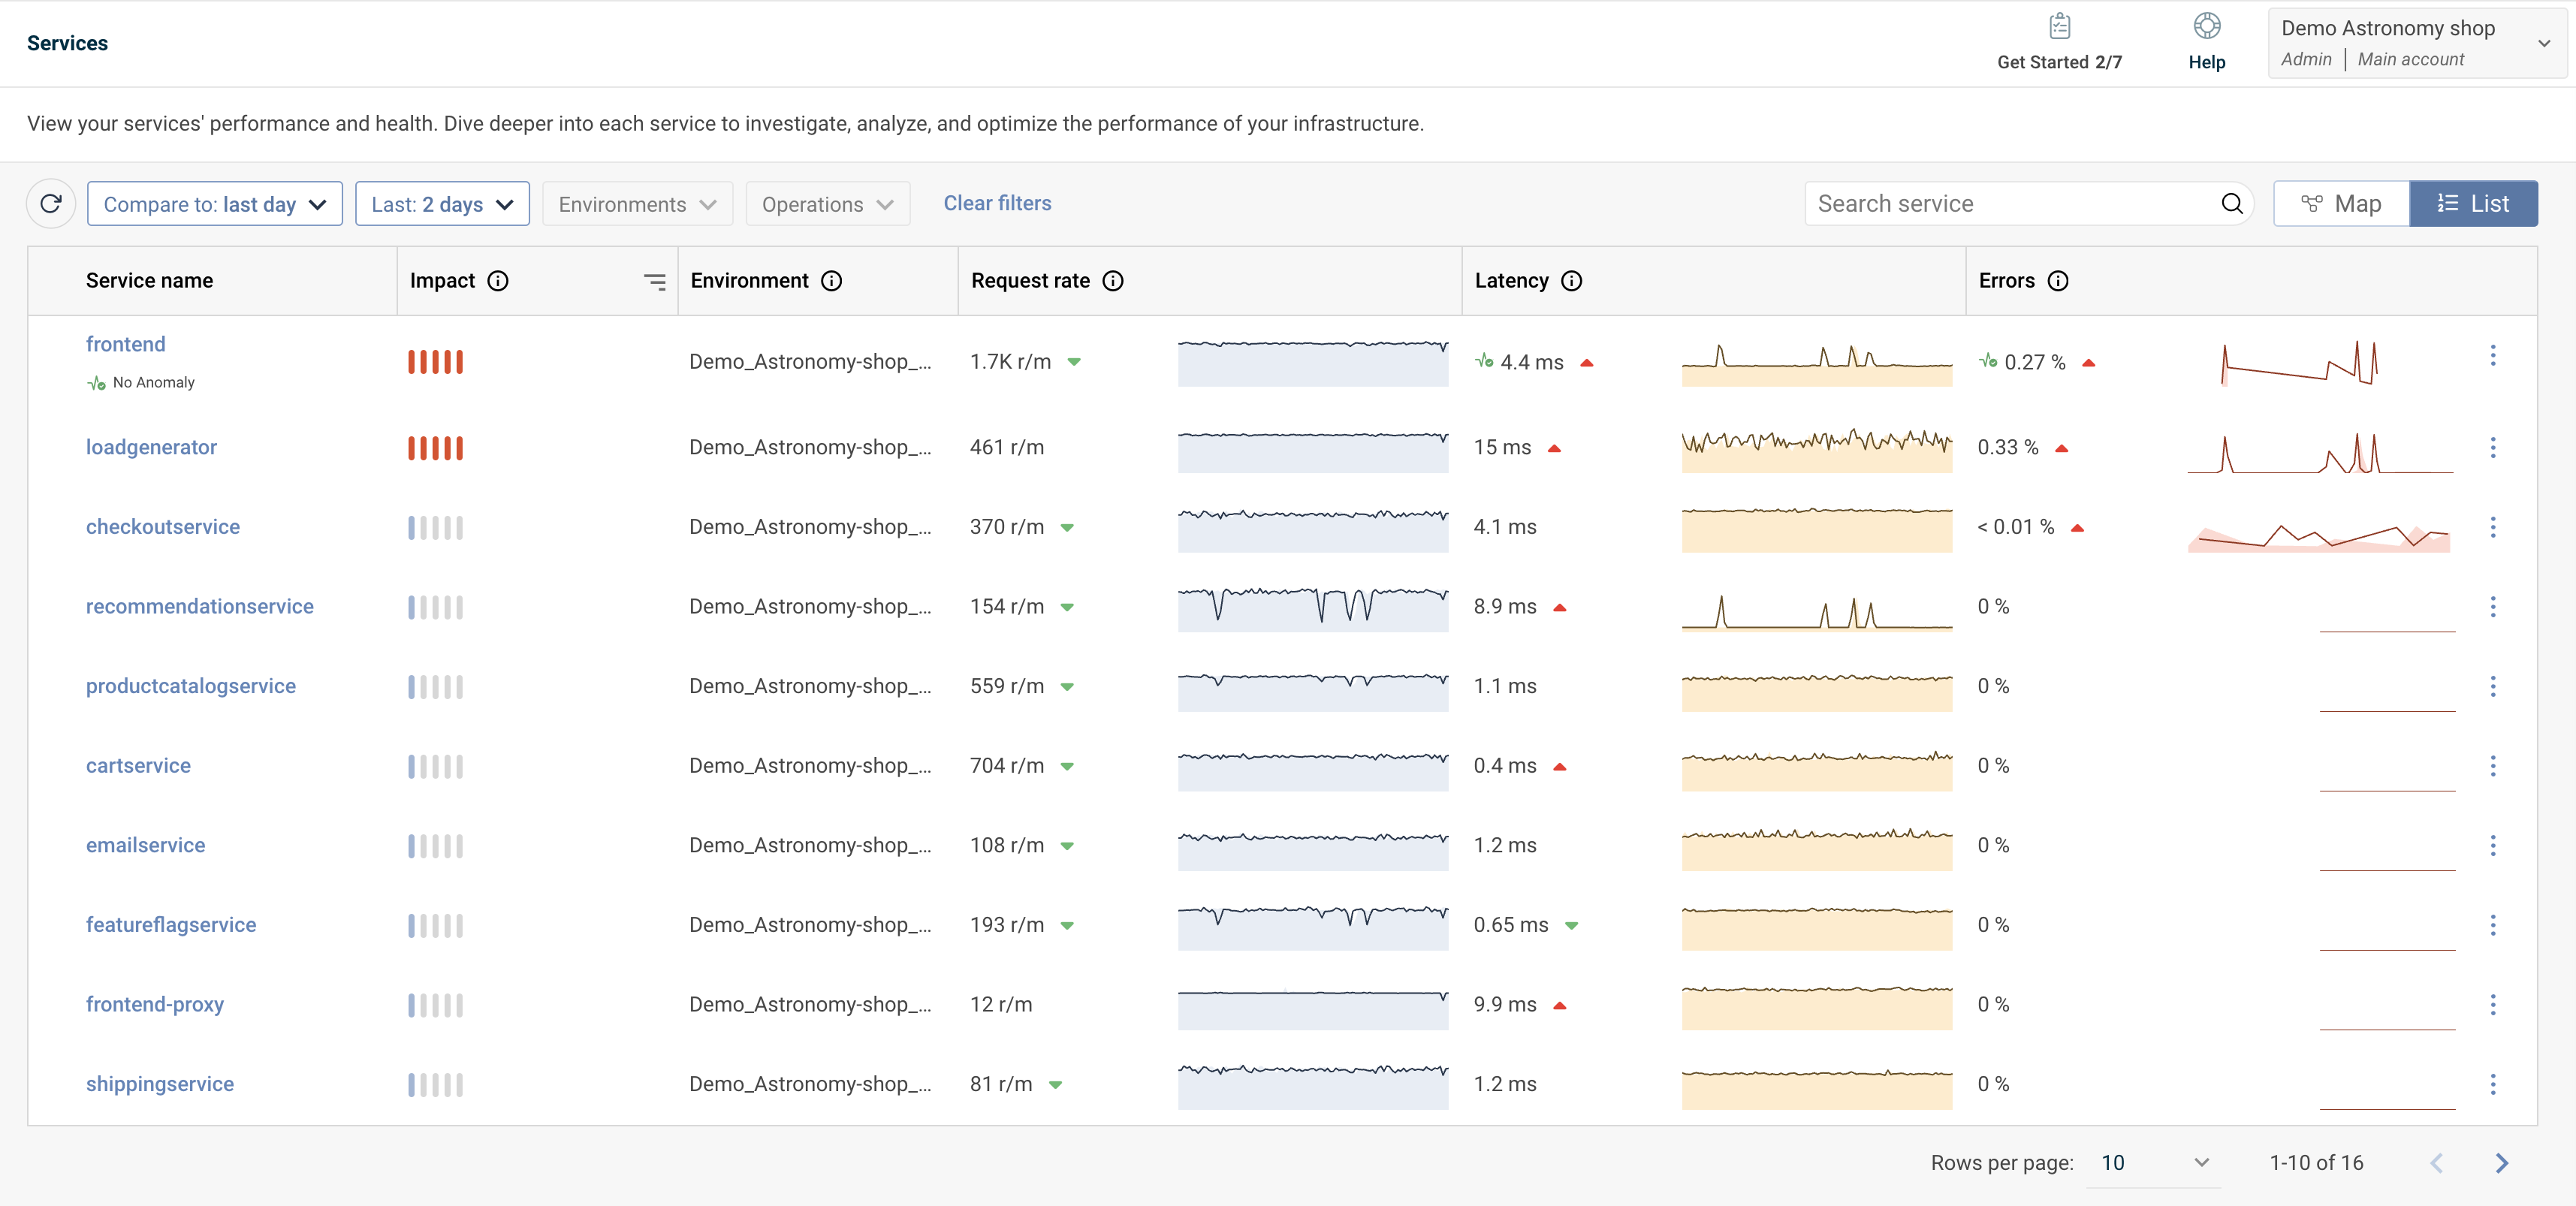Viewport: 2576px width, 1206px height.
Task: Open the Last: 2 days dropdown
Action: (442, 204)
